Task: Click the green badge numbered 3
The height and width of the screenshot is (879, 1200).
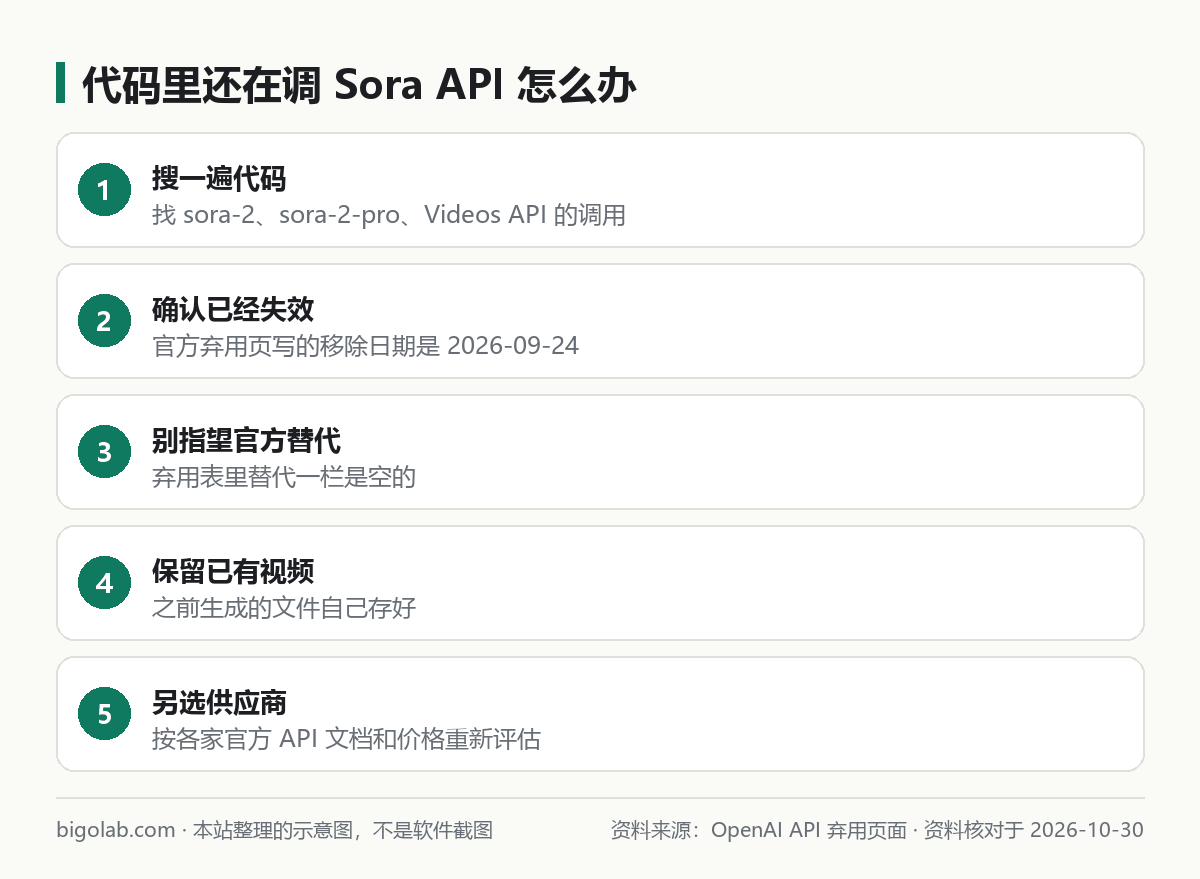Action: tap(104, 452)
